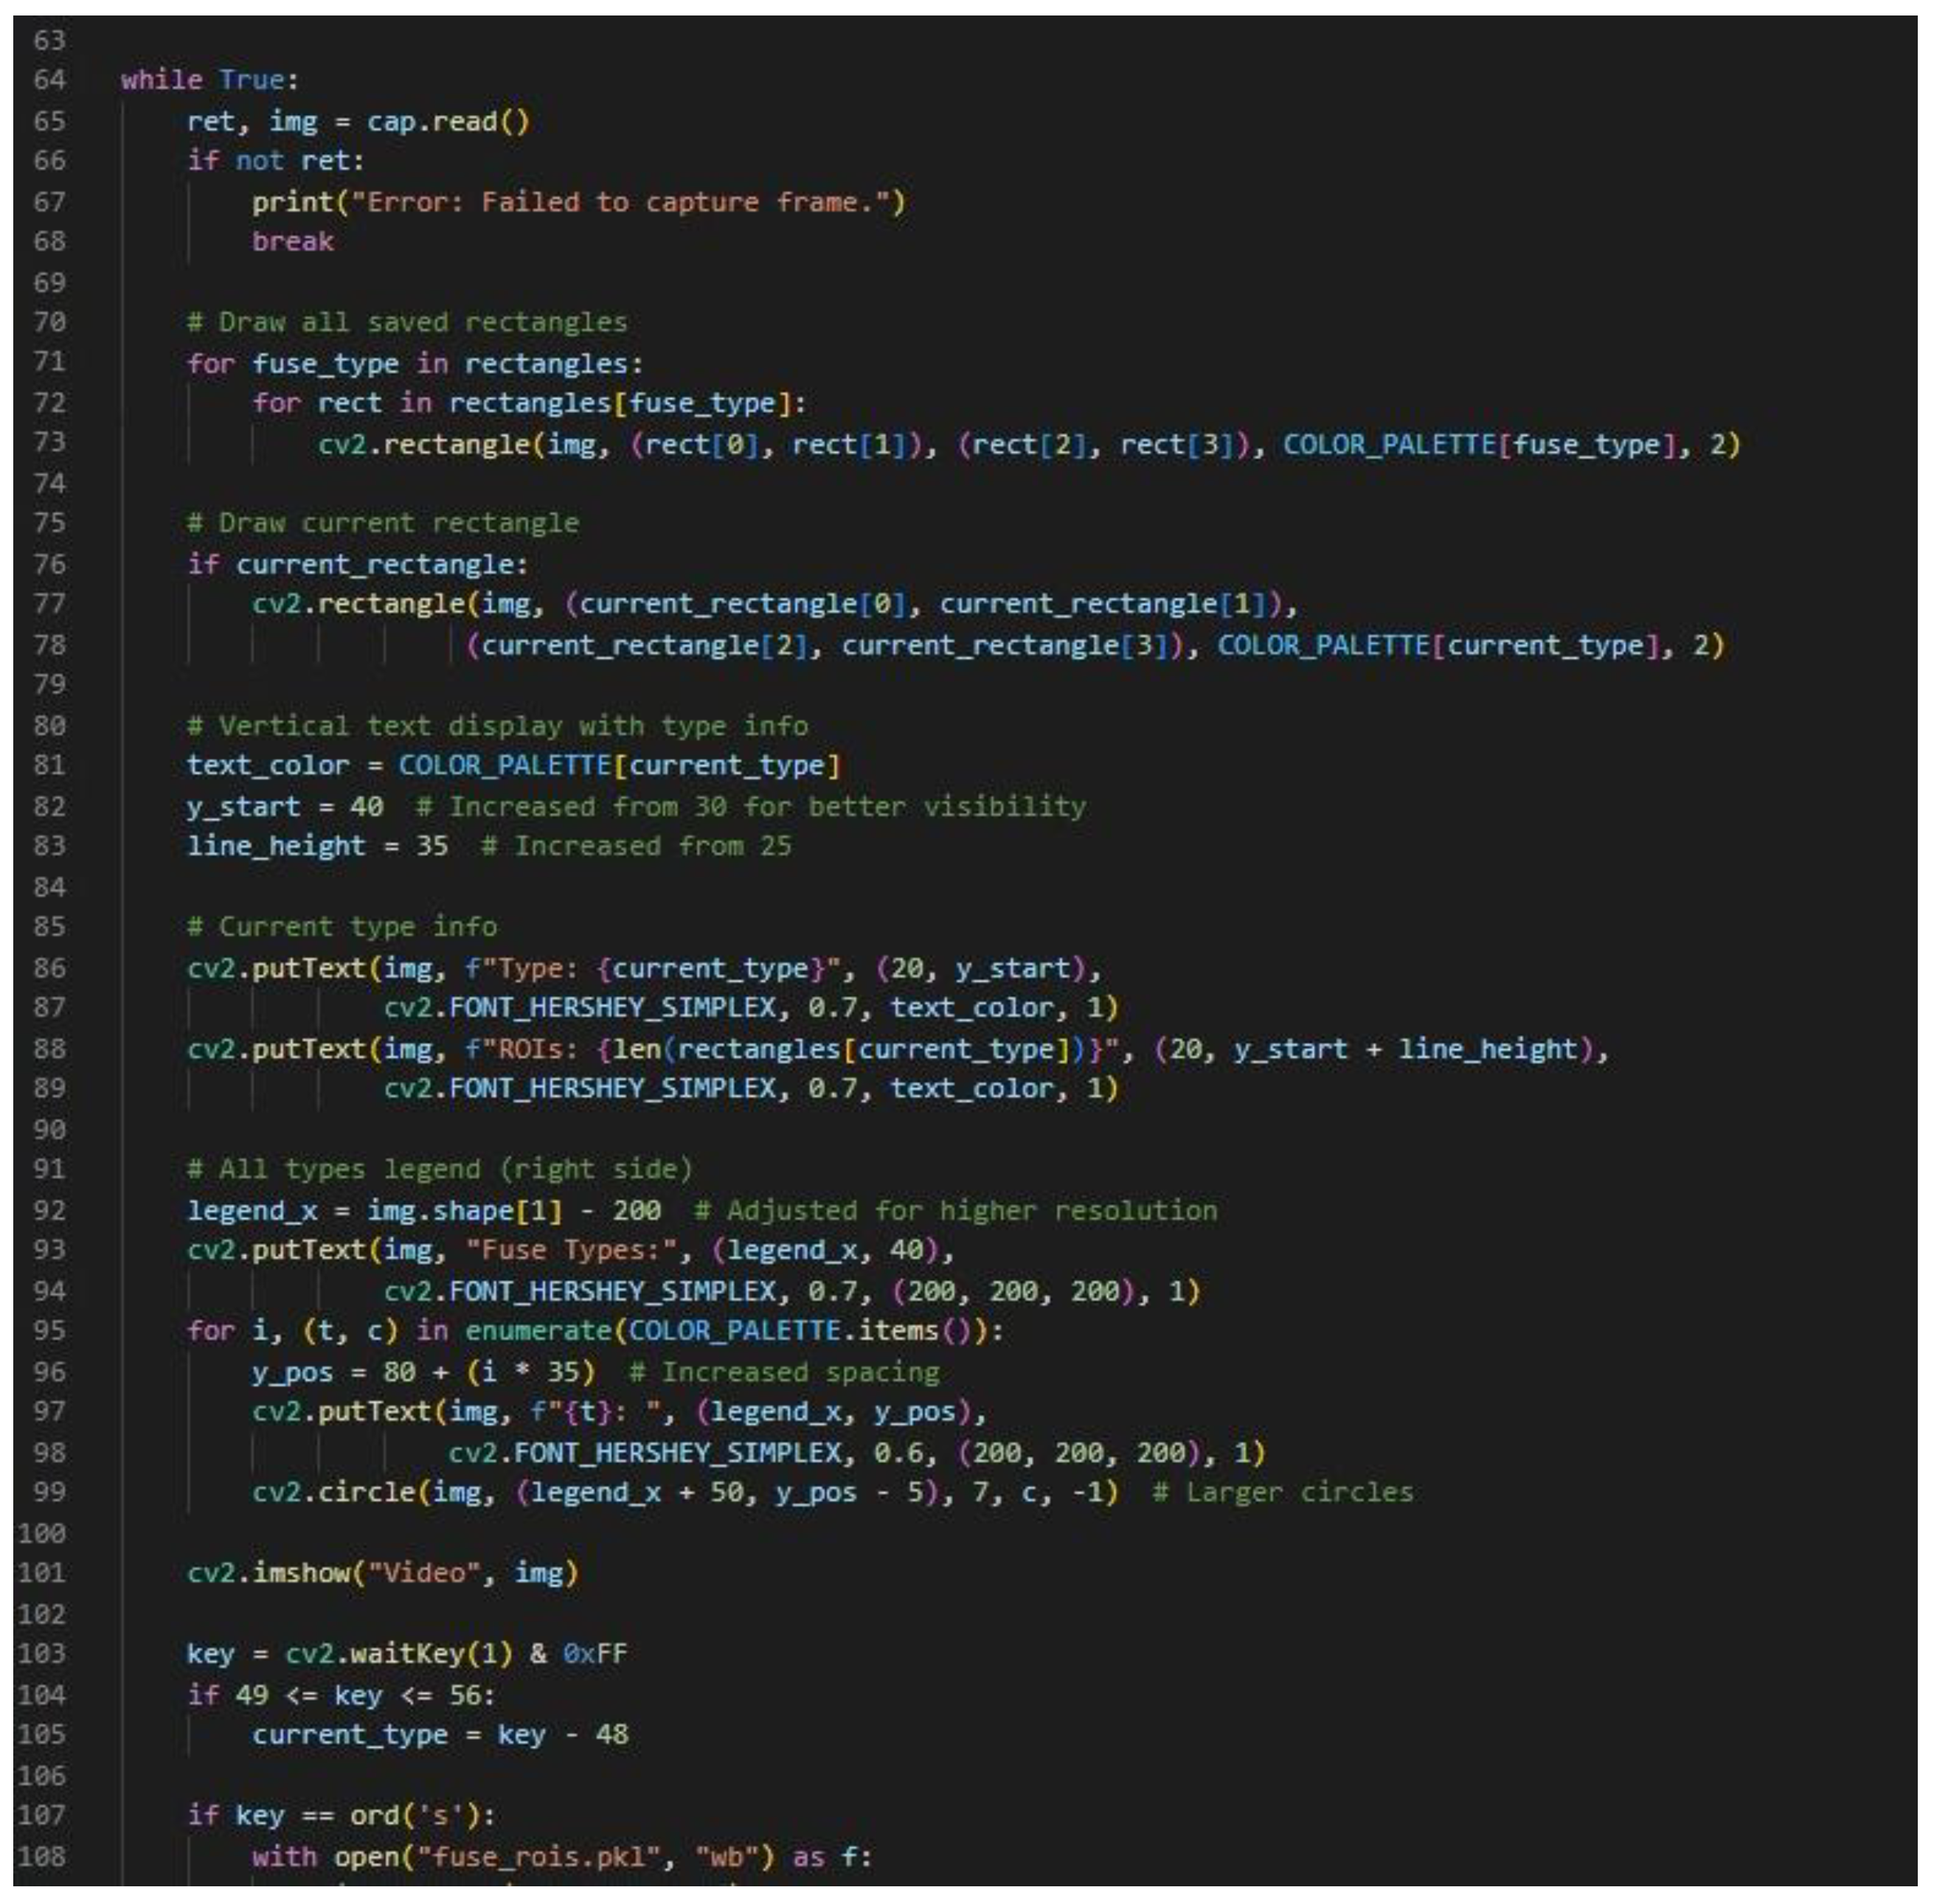
Task: Click line number 73 in the gutter
Action: point(49,444)
